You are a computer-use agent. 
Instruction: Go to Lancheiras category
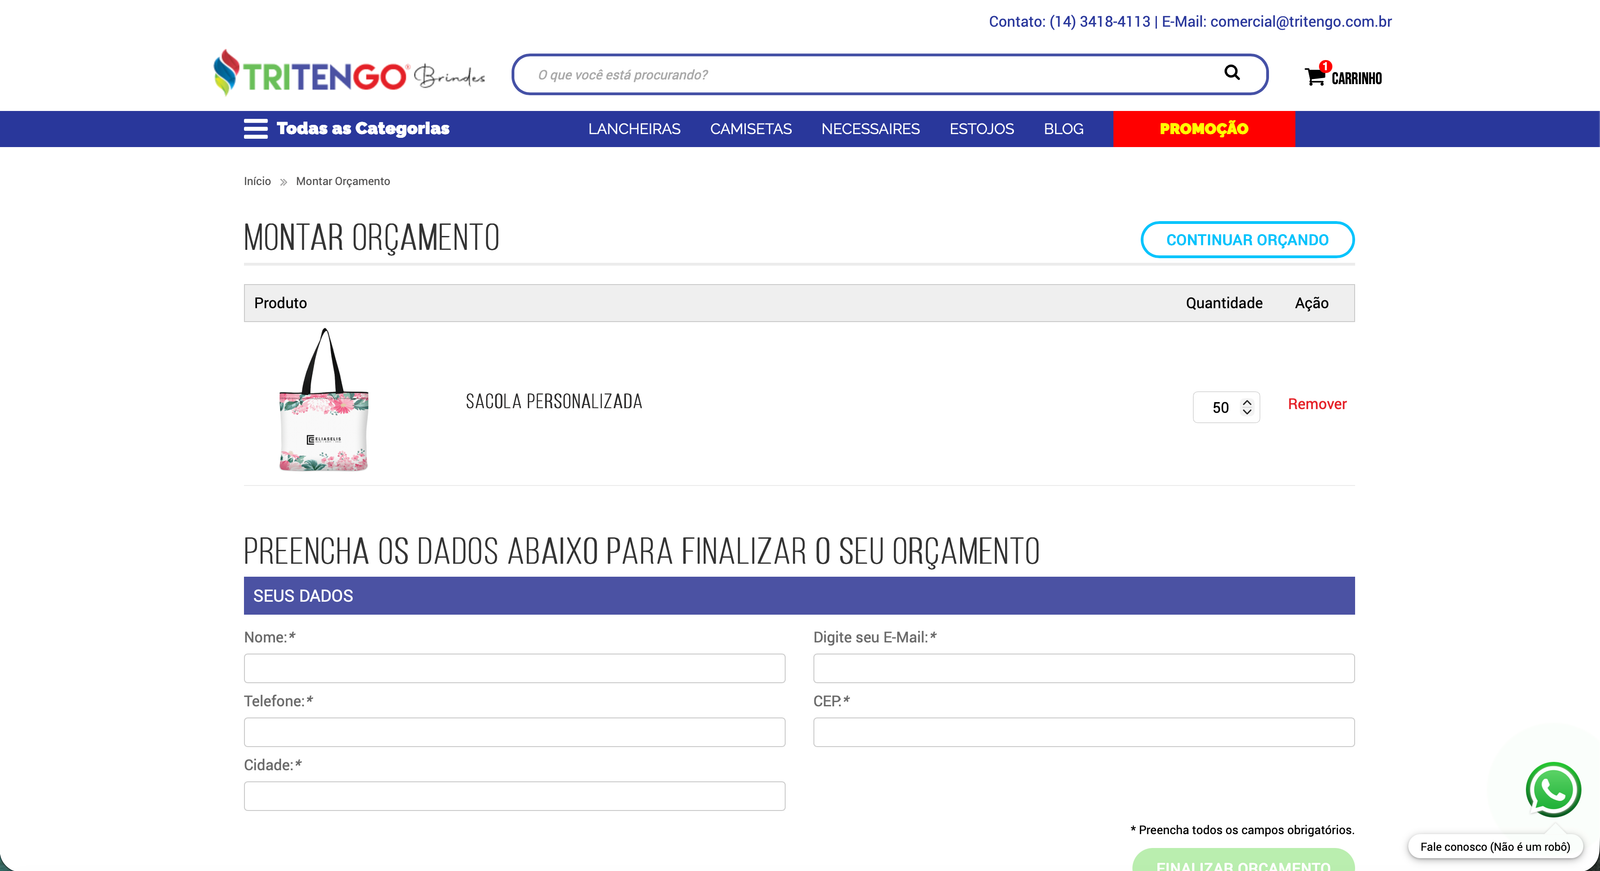634,129
